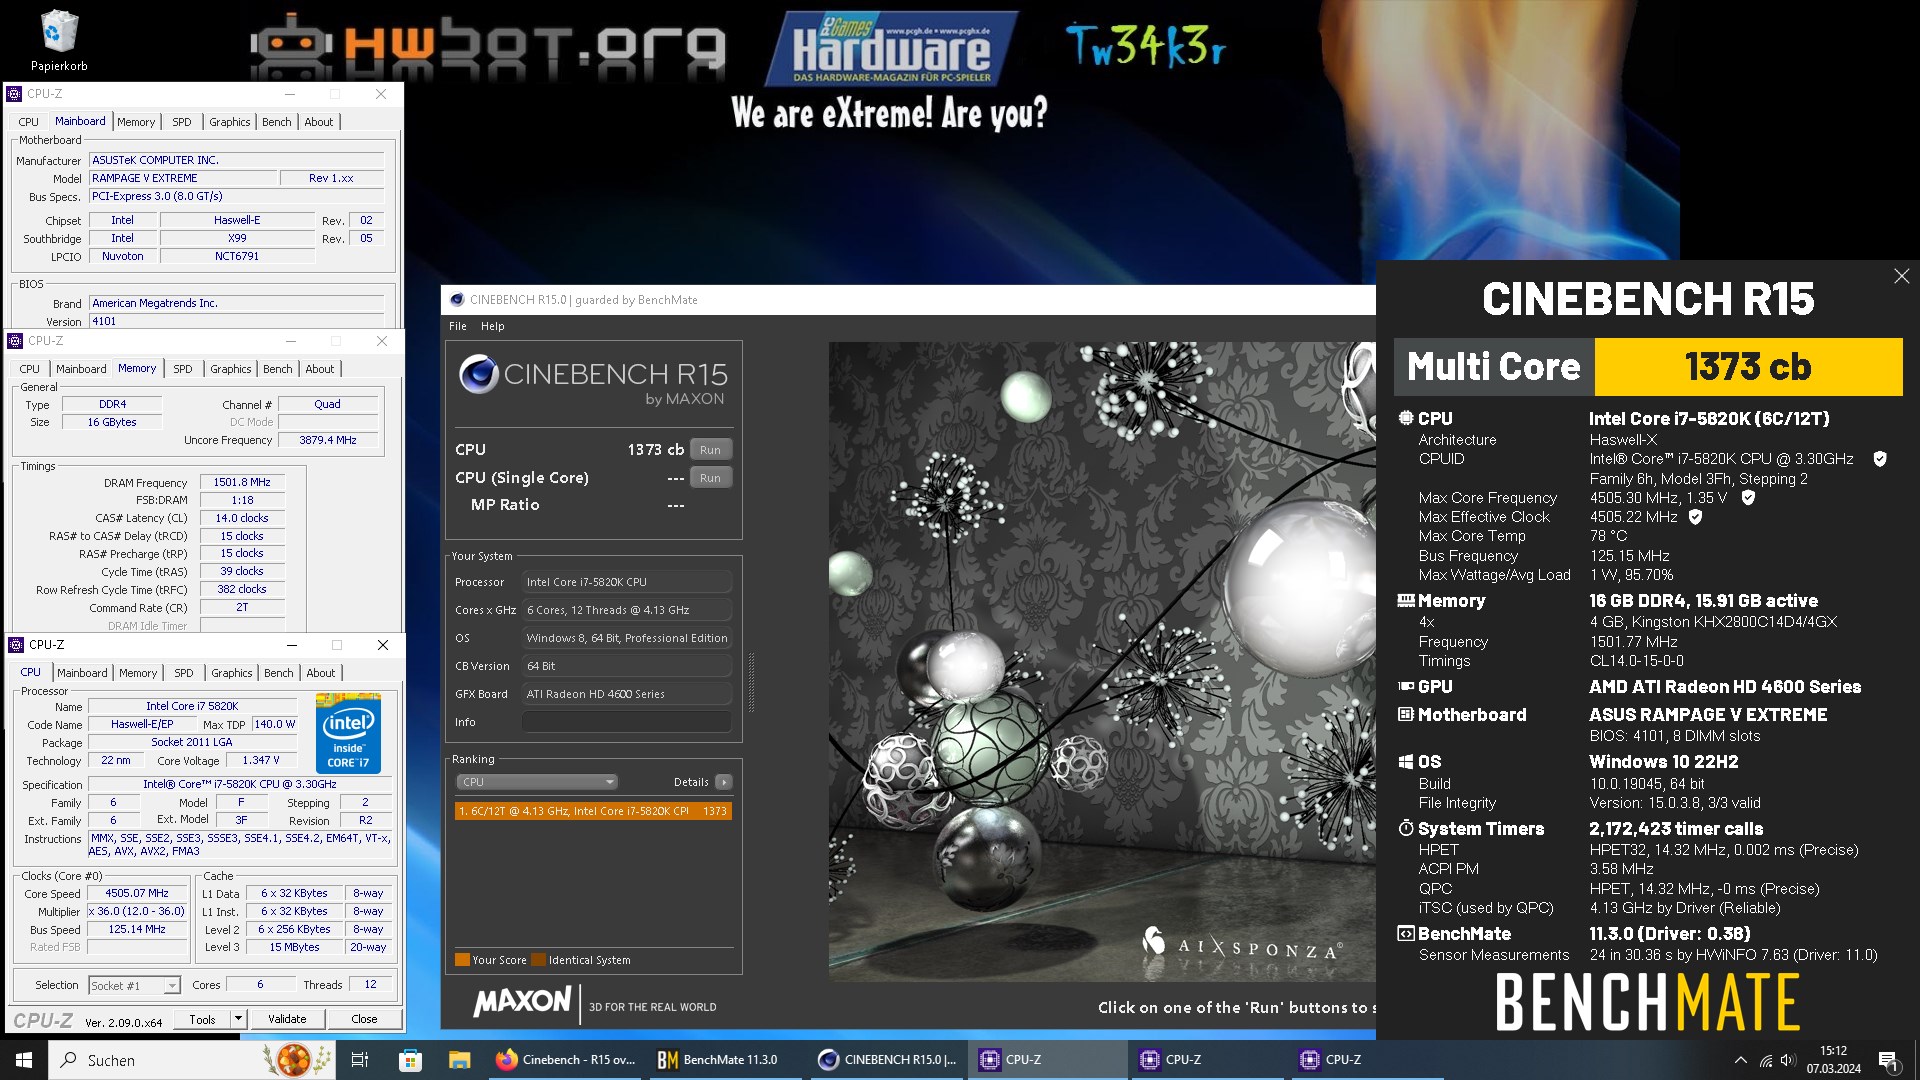Click the Uncore Frequency 3879.4 MHz value
1920x1080 pixels.
tap(328, 440)
